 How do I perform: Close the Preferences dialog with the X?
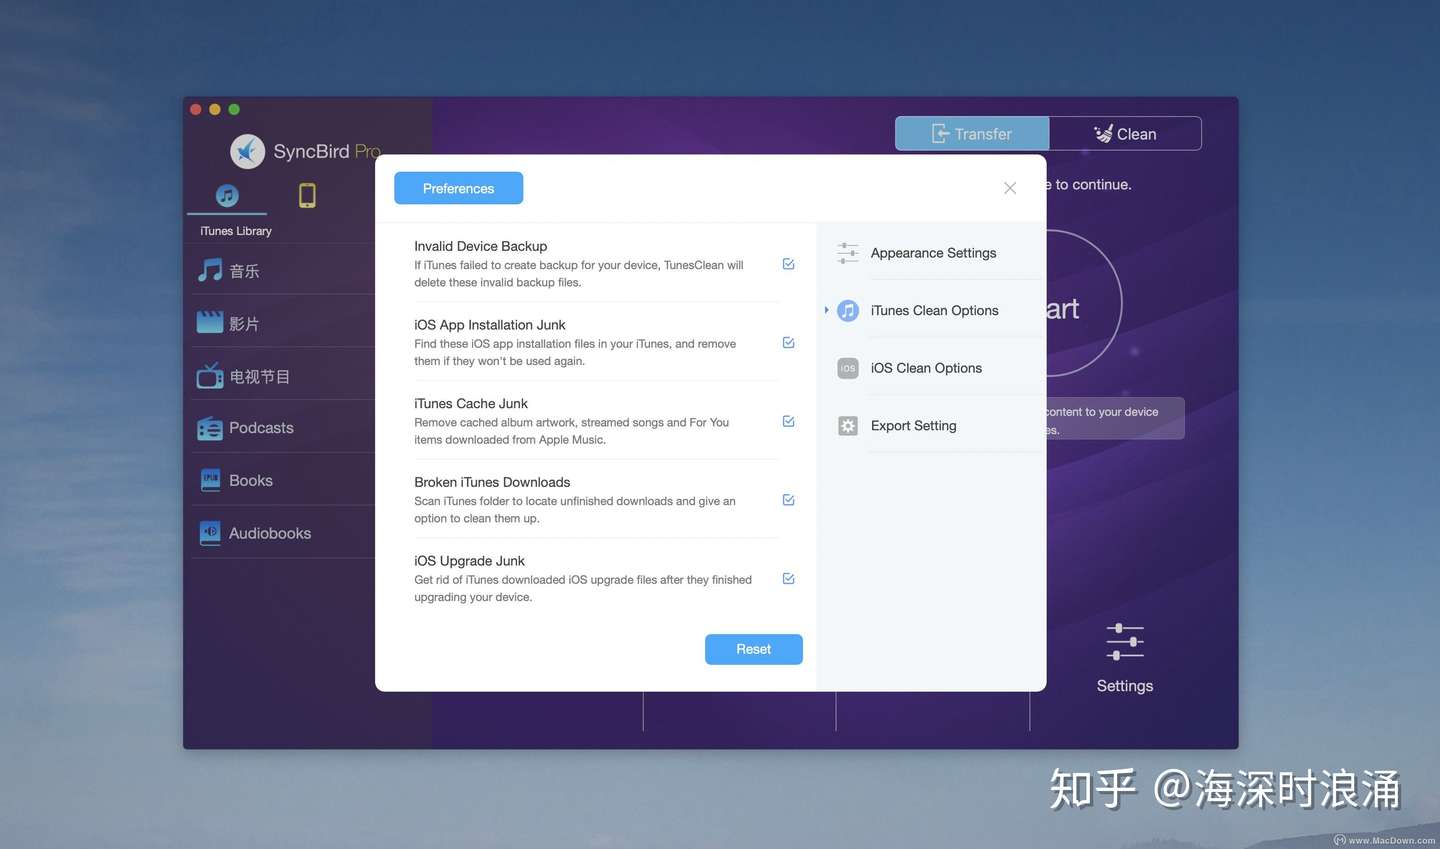point(1010,188)
